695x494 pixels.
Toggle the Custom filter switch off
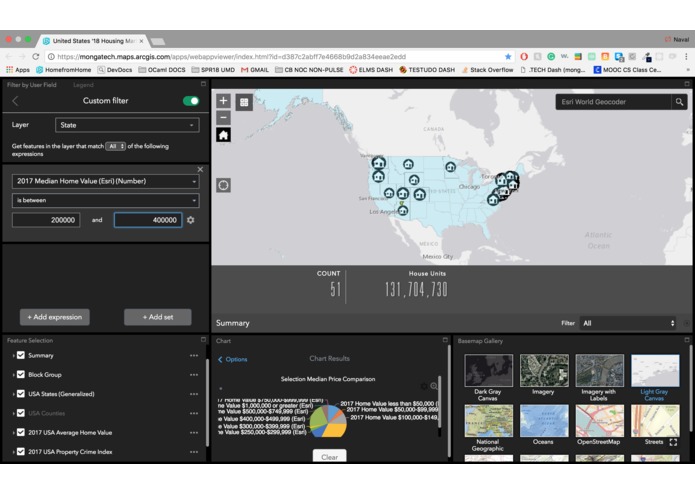point(191,101)
